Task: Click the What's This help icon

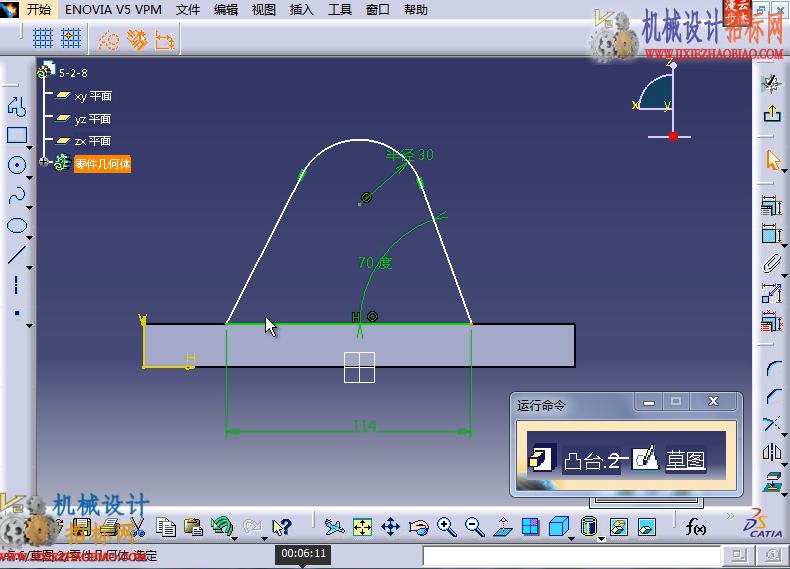Action: [282, 527]
